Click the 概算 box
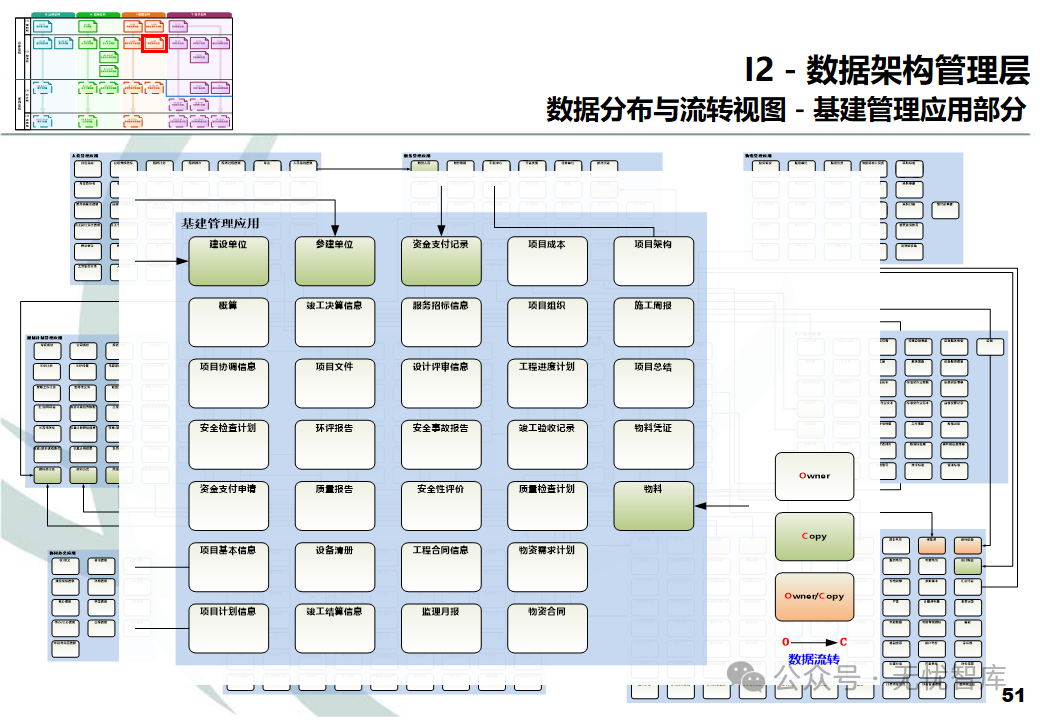The image size is (1040, 720). 228,322
